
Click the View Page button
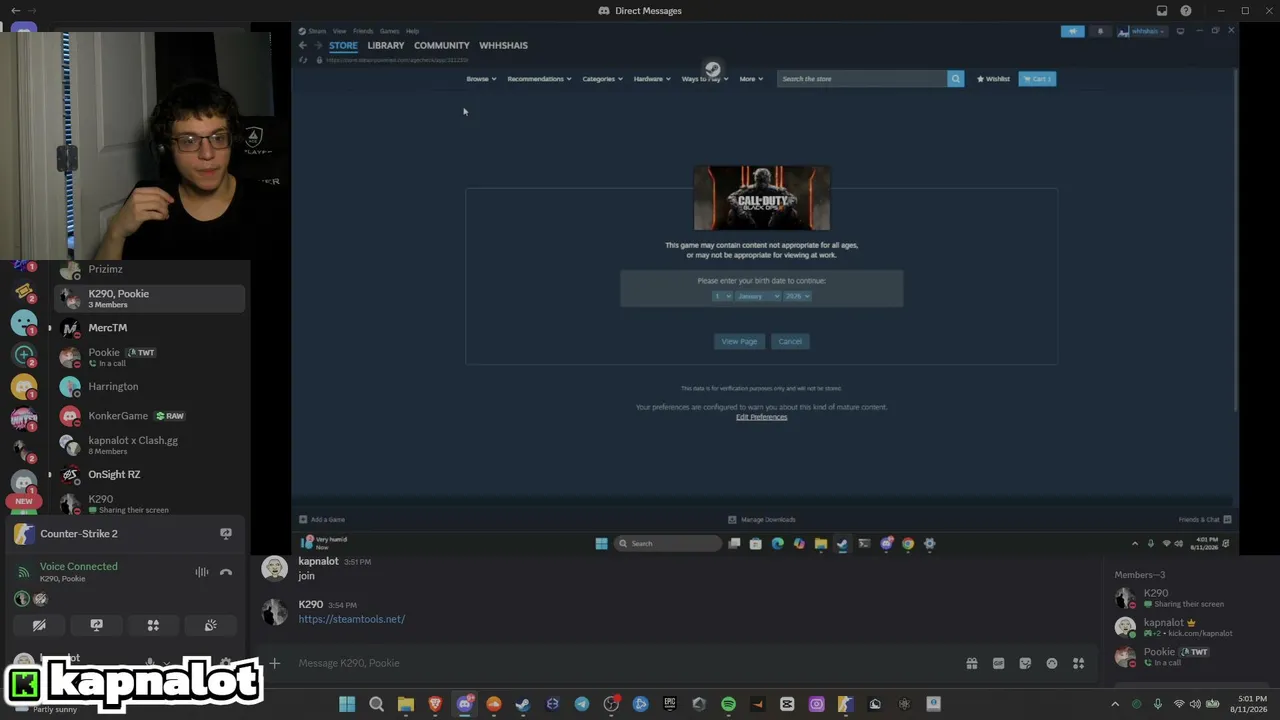739,341
